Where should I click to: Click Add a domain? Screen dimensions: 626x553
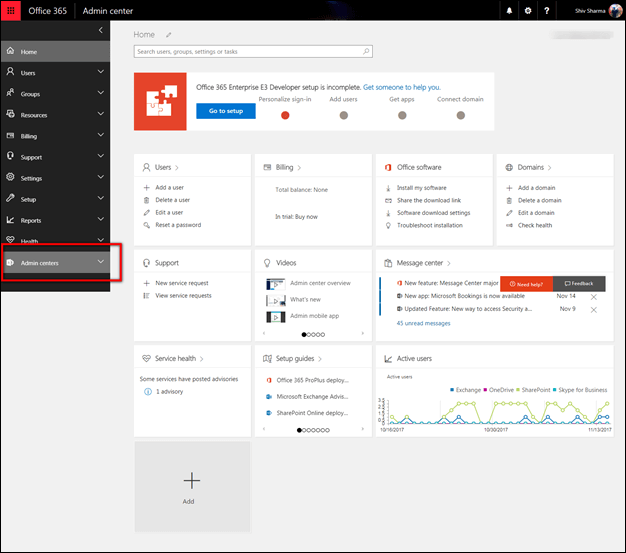(x=537, y=188)
